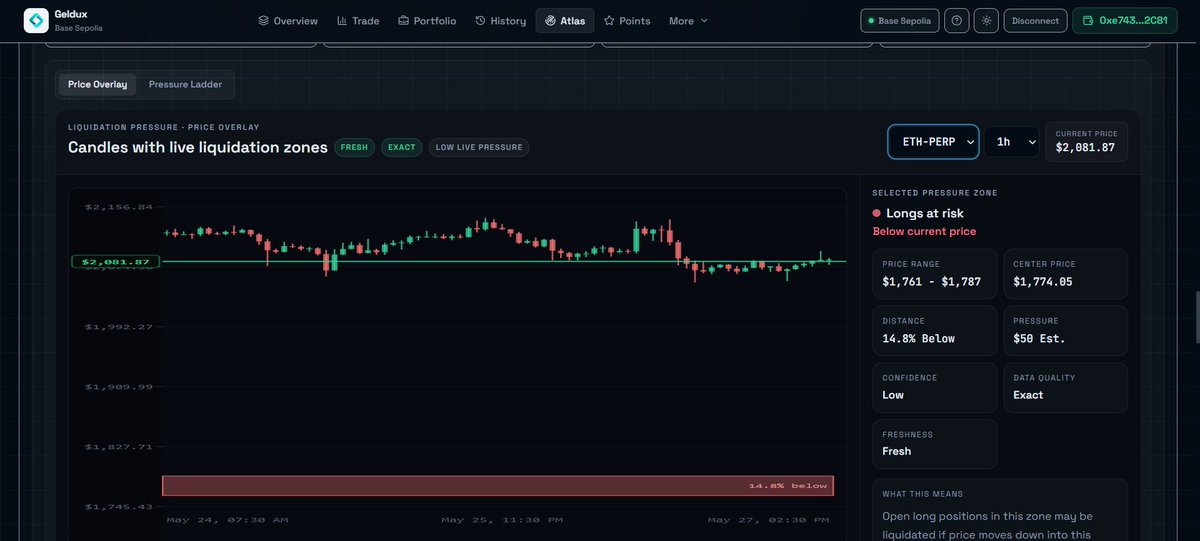Click the May 25, 11:30 PM time label

502,520
